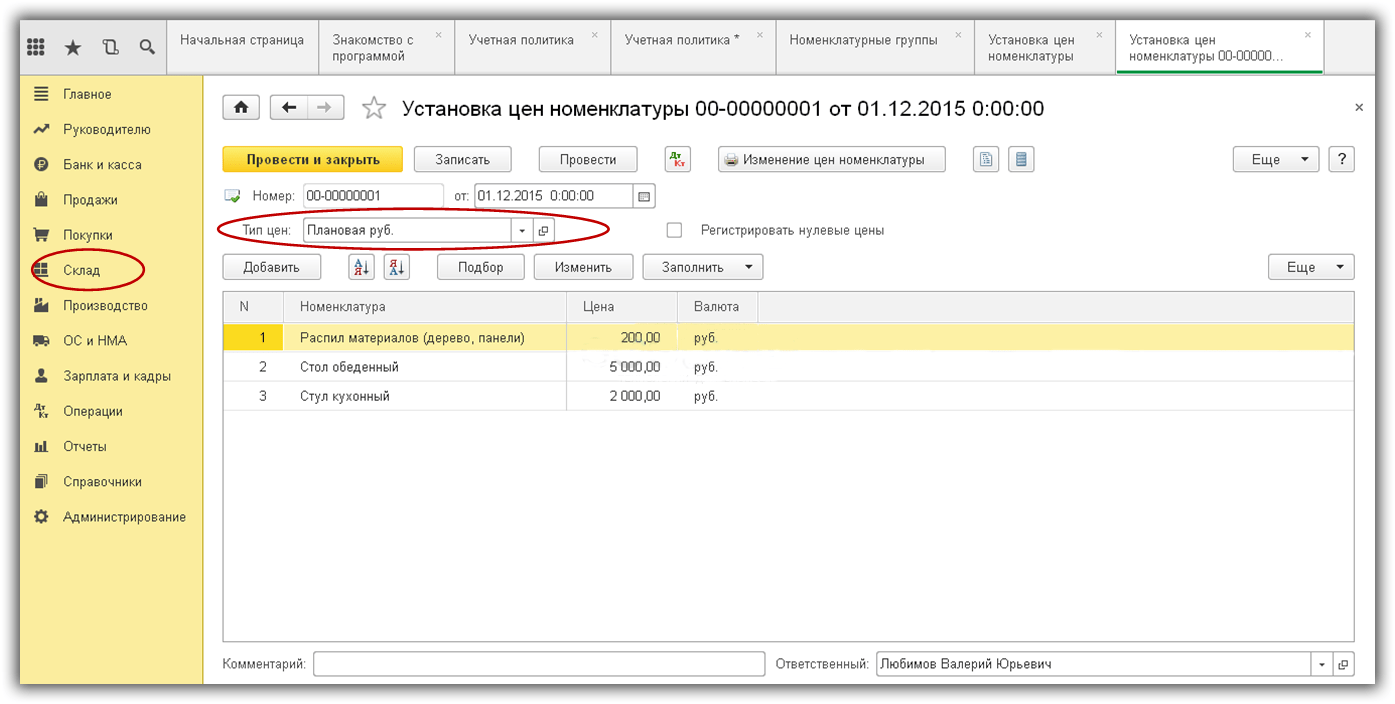This screenshot has height=704, width=1395.
Task: Click the back navigation arrow
Action: click(x=290, y=108)
